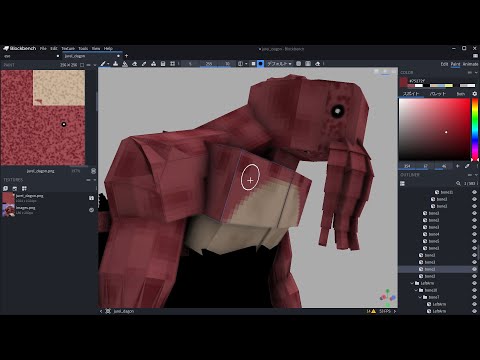Select the images.png texture thumbnail

8,210
